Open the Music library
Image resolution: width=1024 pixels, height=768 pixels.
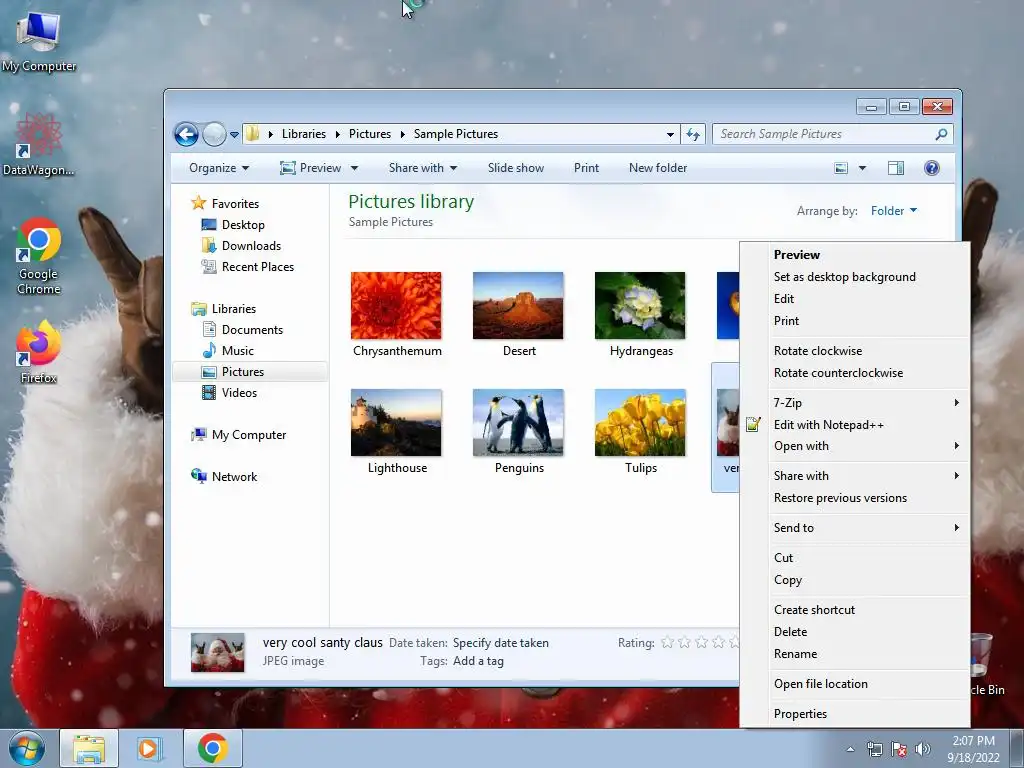(238, 351)
